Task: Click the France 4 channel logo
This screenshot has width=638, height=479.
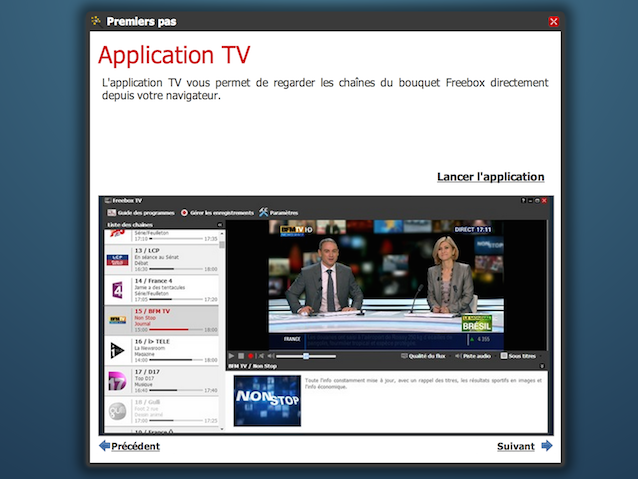Action: click(118, 290)
